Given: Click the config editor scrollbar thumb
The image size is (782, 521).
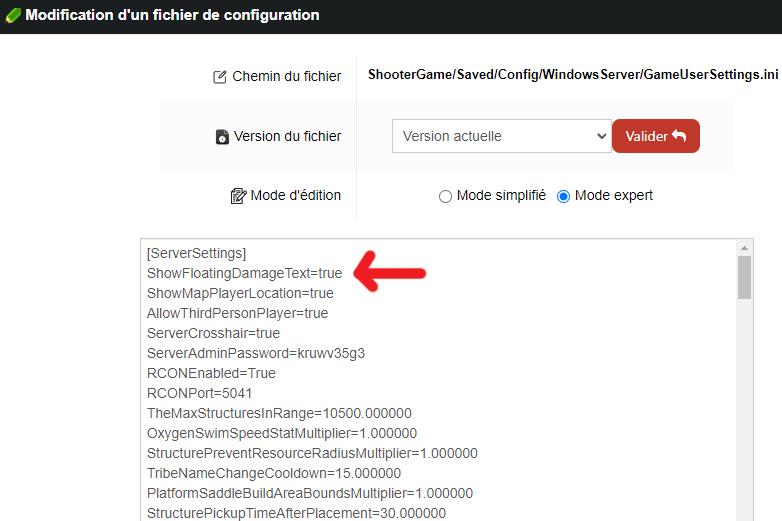Looking at the screenshot, I should point(744,277).
